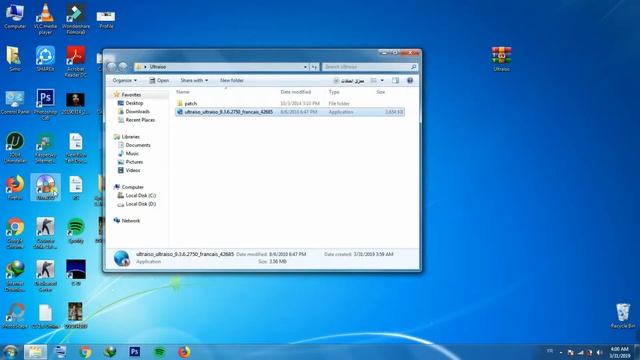Click the volume icon in the system tray
Viewport: 640px width, 360px height.
click(599, 352)
